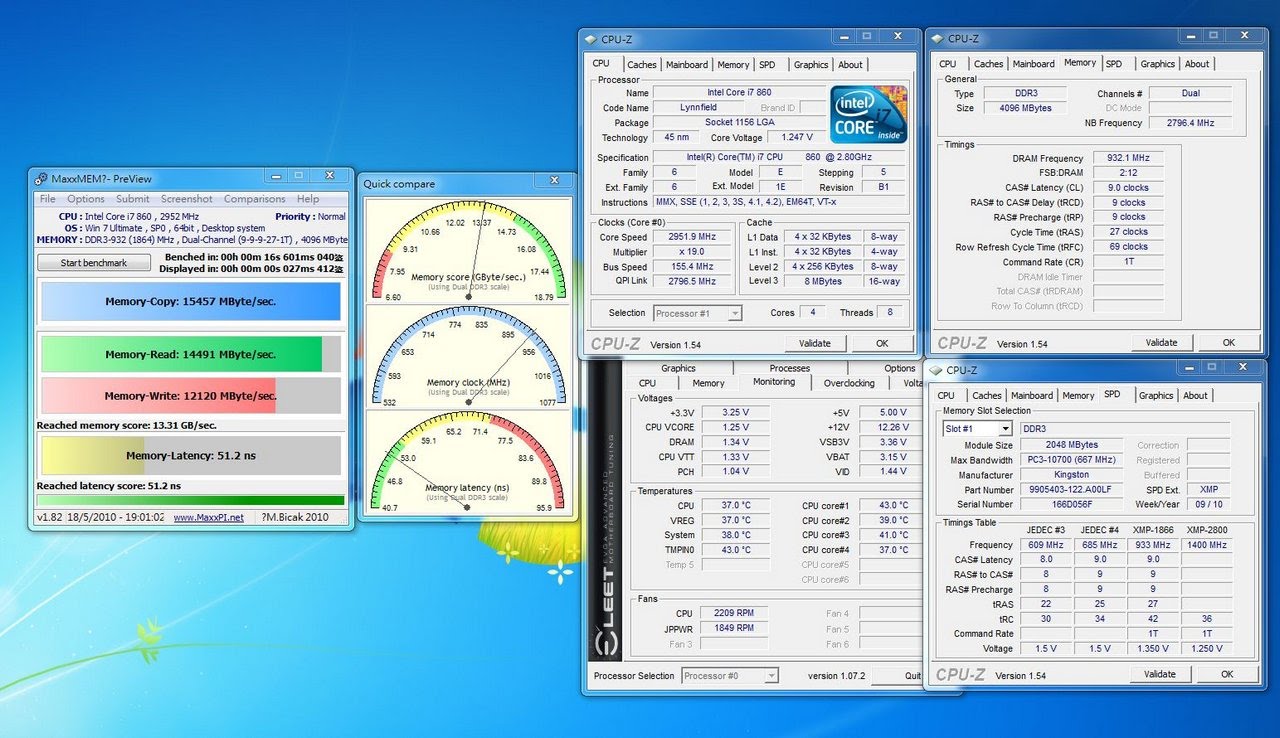This screenshot has width=1280, height=738.
Task: Open MaxxMEM Help menu
Action: pos(308,199)
